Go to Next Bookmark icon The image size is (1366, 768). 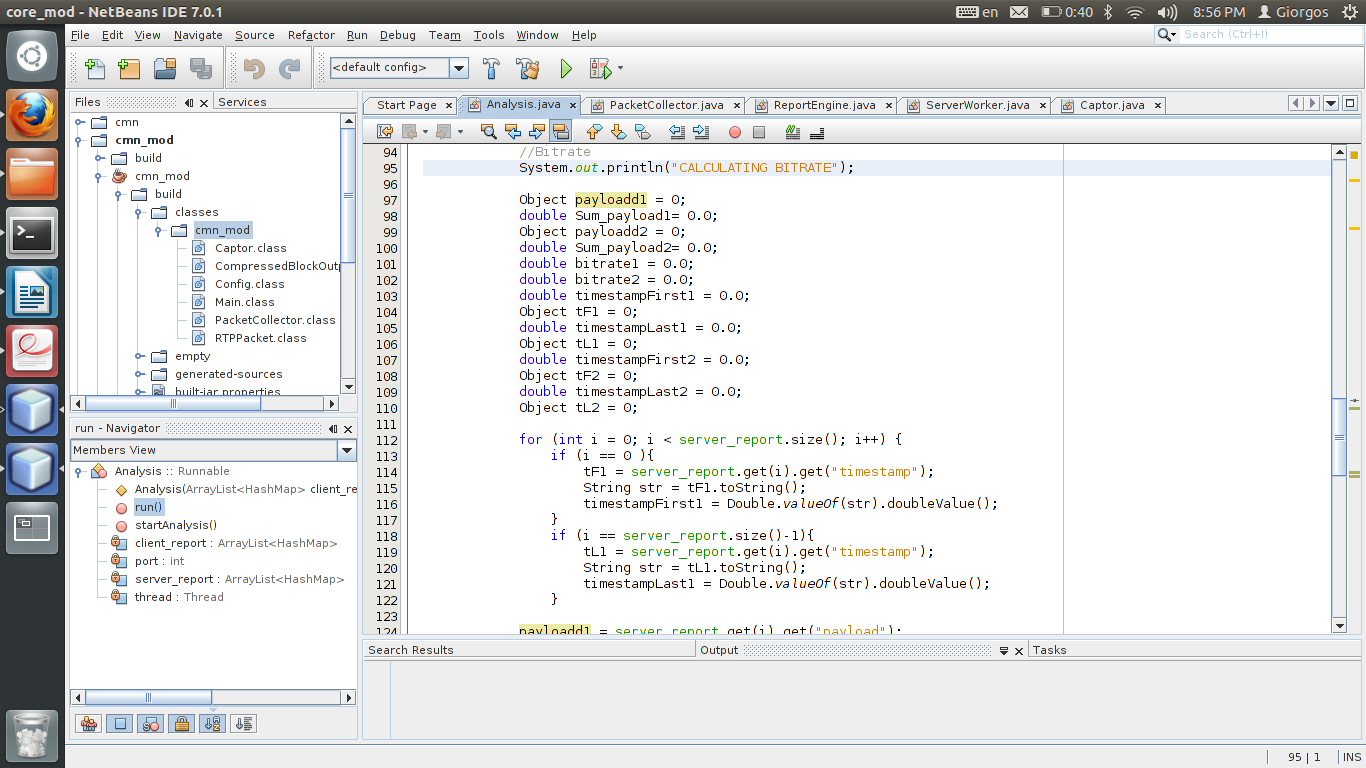coord(618,131)
